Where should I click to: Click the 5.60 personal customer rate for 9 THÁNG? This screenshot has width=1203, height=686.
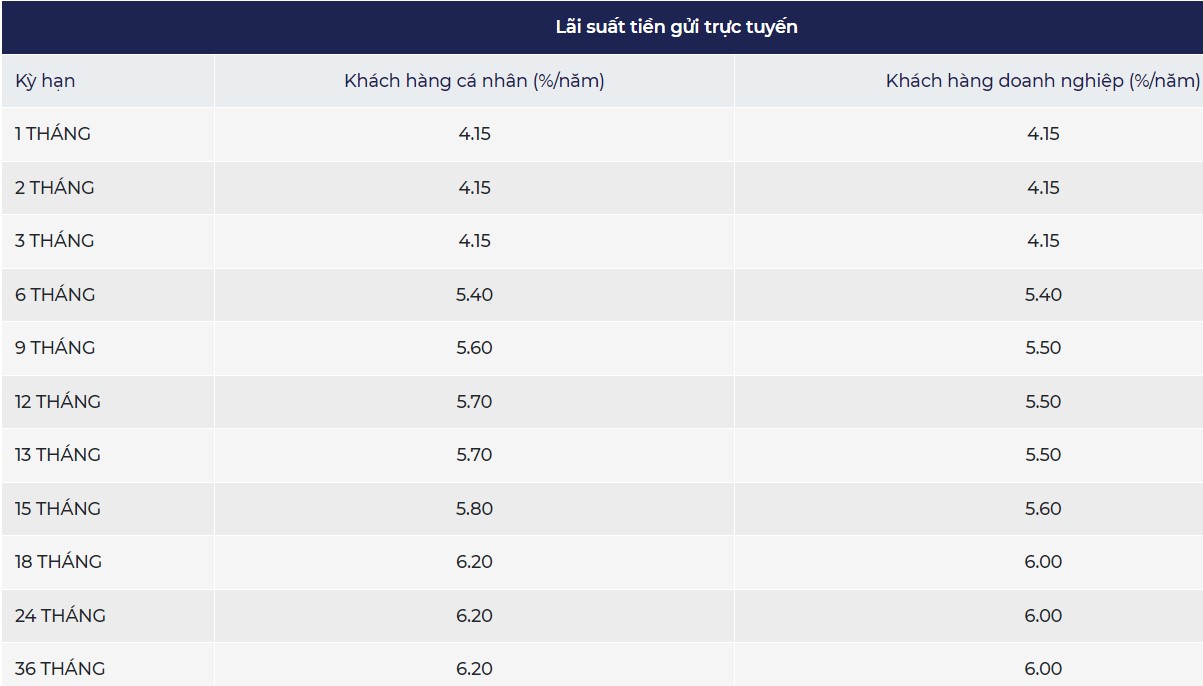(x=474, y=348)
